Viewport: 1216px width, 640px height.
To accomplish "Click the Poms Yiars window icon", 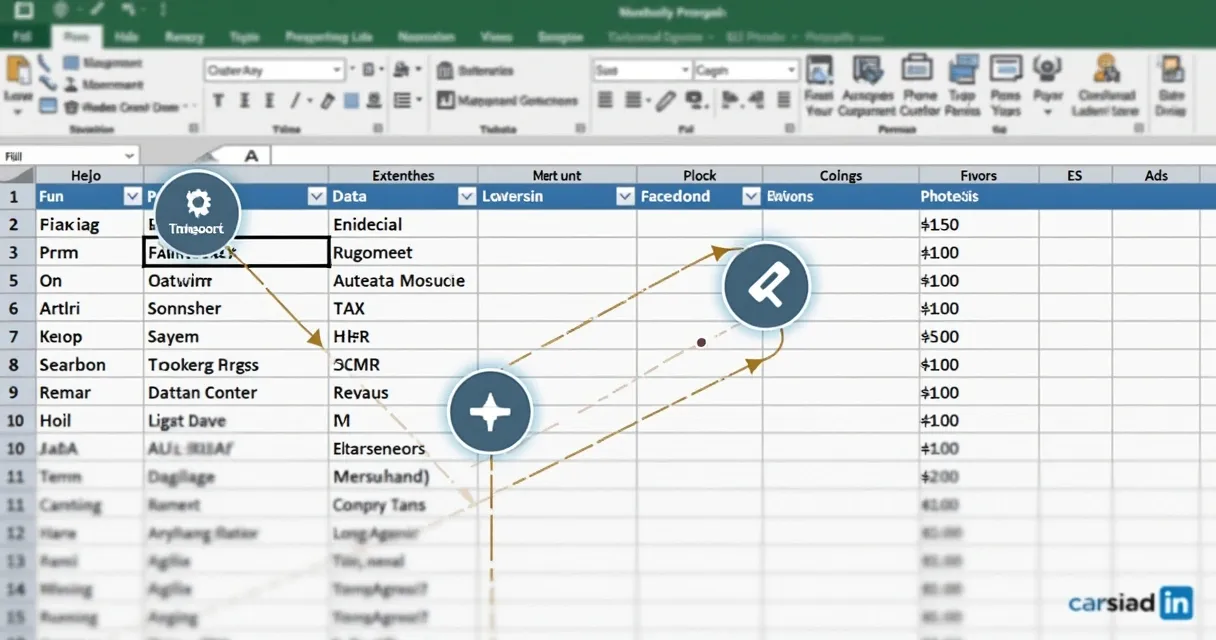I will coord(1006,69).
